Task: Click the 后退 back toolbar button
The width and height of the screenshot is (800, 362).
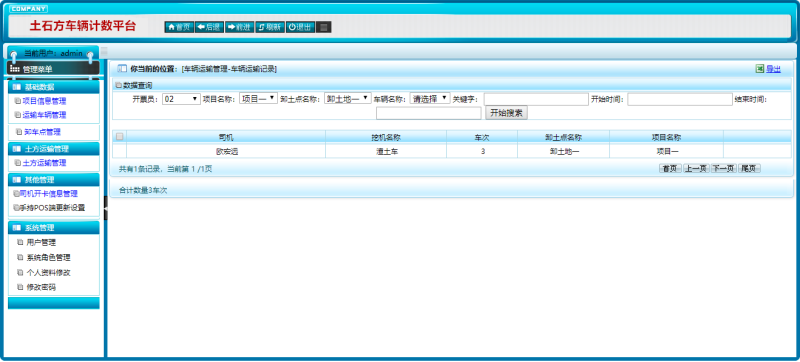Action: [209, 27]
